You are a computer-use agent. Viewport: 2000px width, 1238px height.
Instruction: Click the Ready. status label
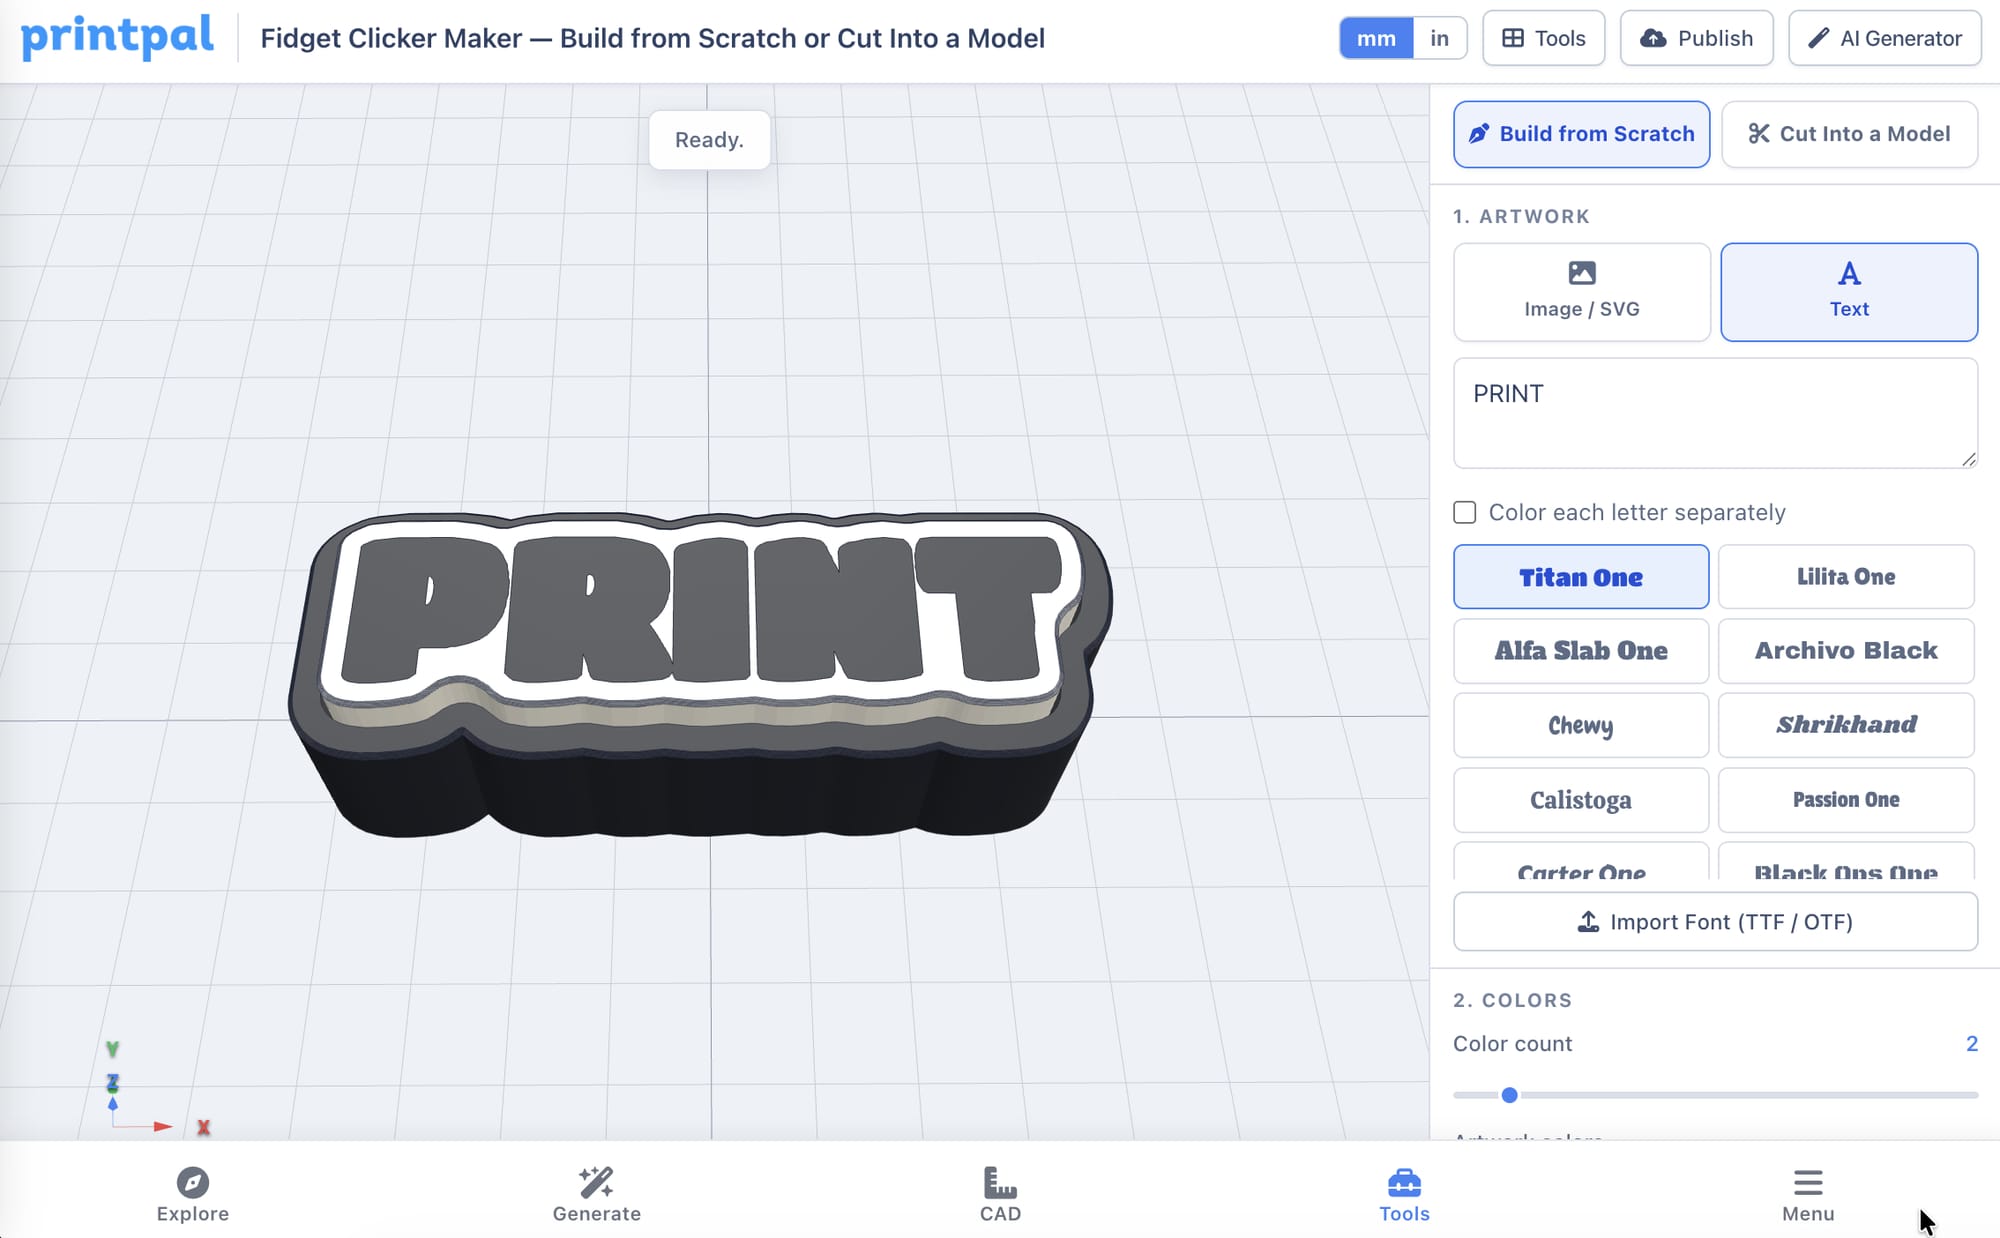(709, 140)
